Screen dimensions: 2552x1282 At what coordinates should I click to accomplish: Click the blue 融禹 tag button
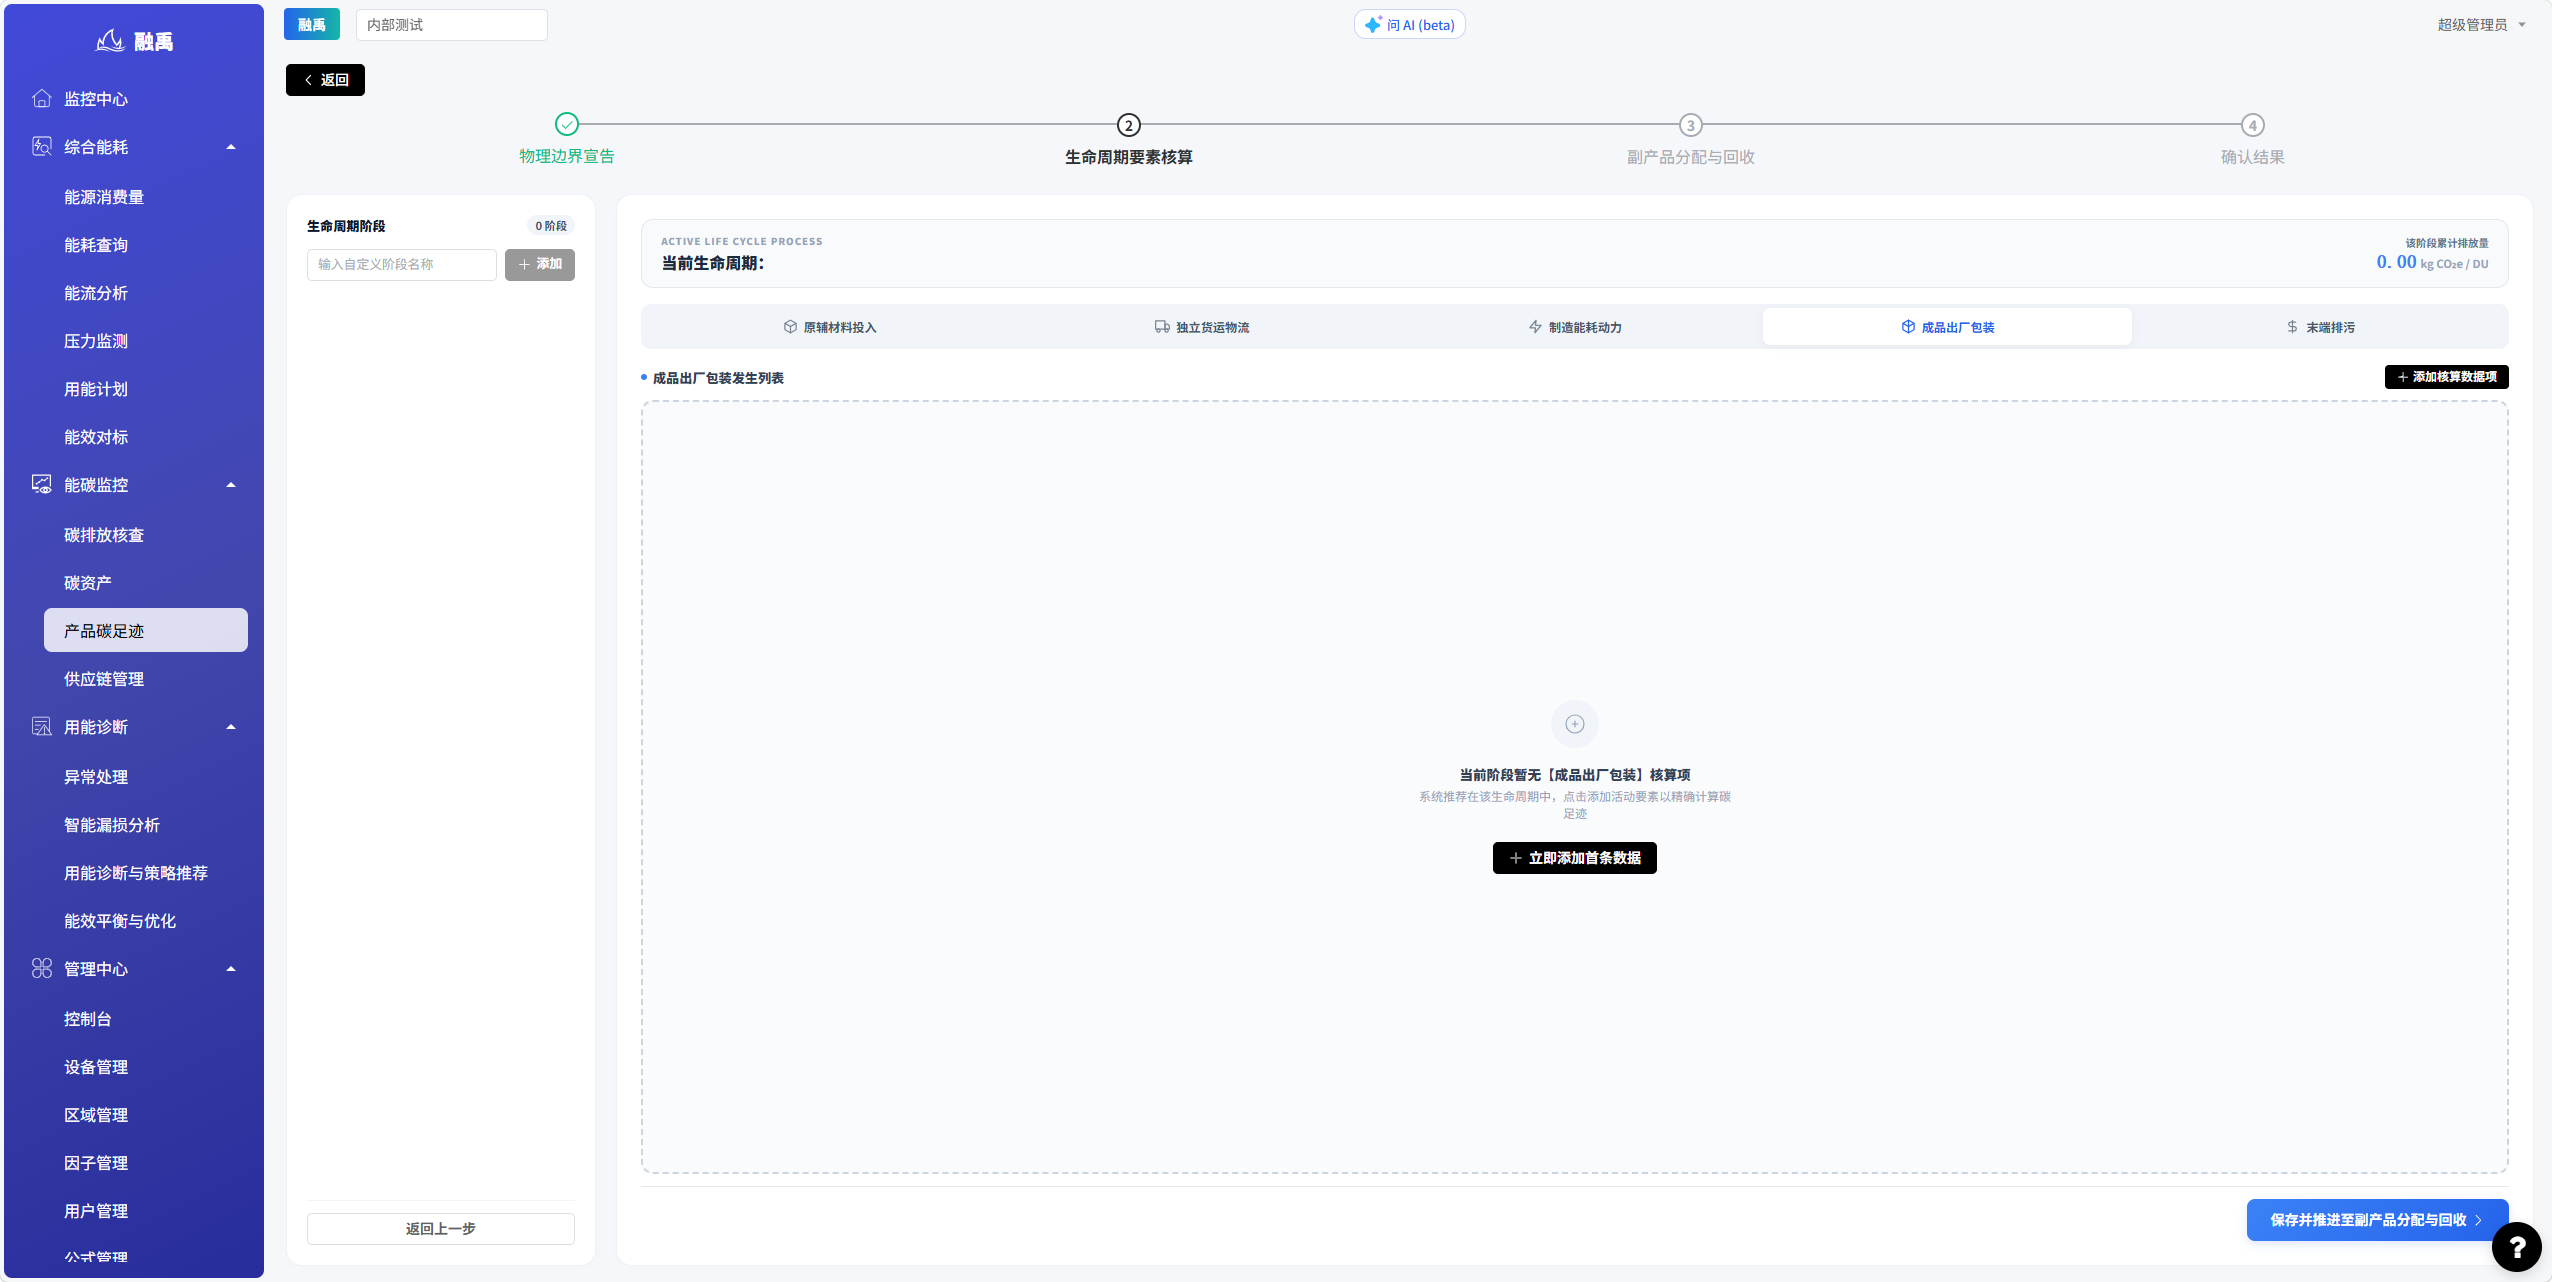pyautogui.click(x=312, y=25)
